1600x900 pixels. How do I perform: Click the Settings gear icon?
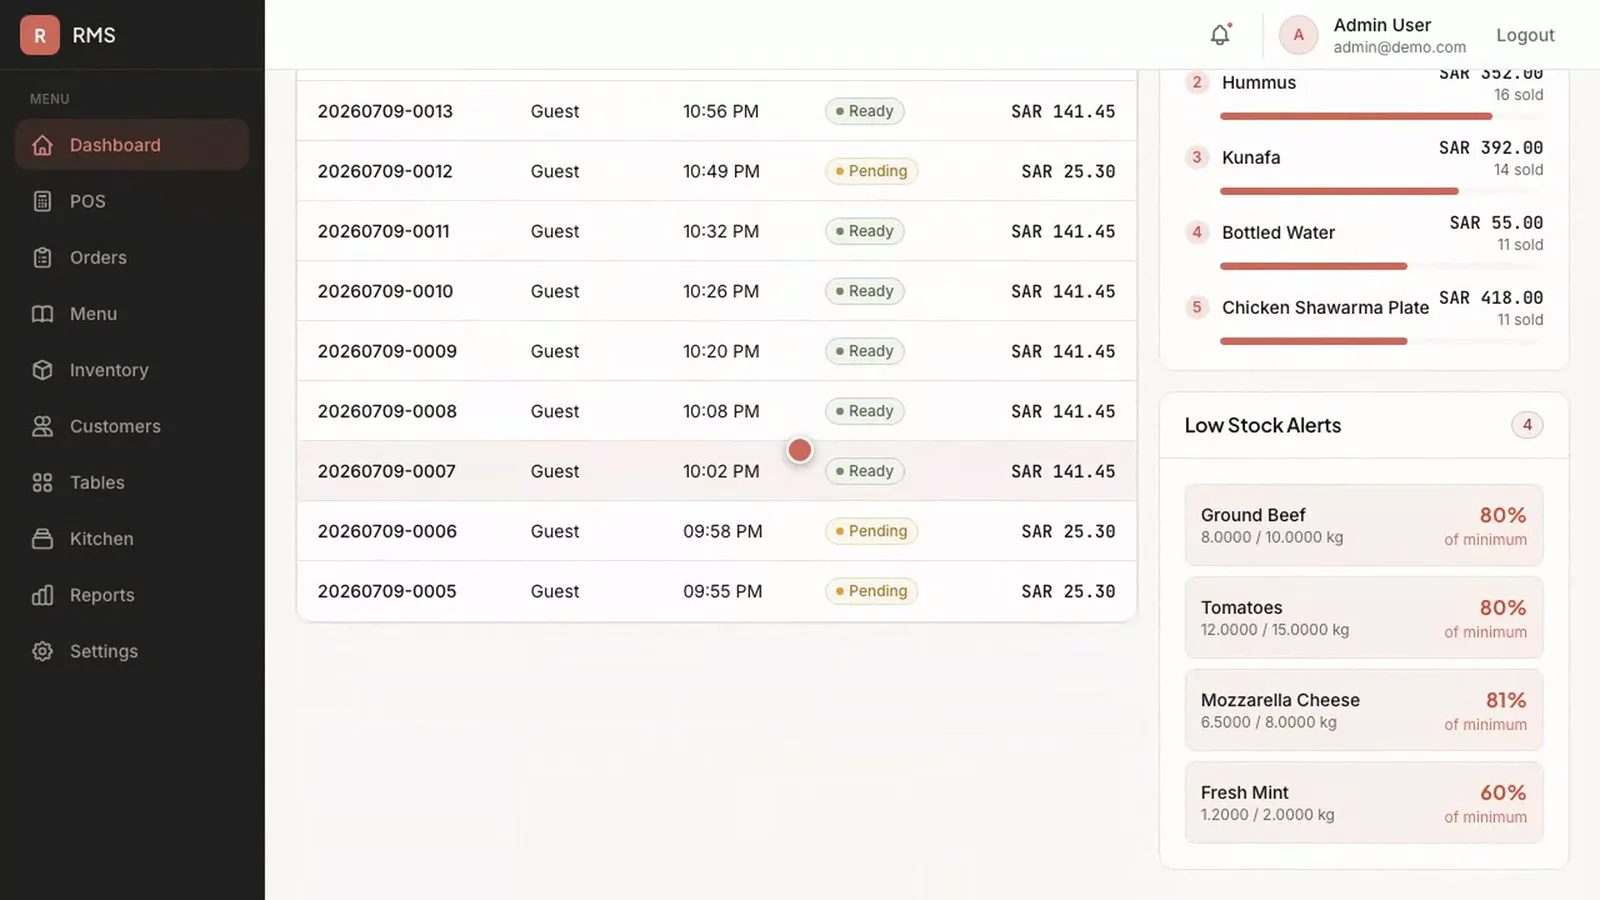point(42,651)
